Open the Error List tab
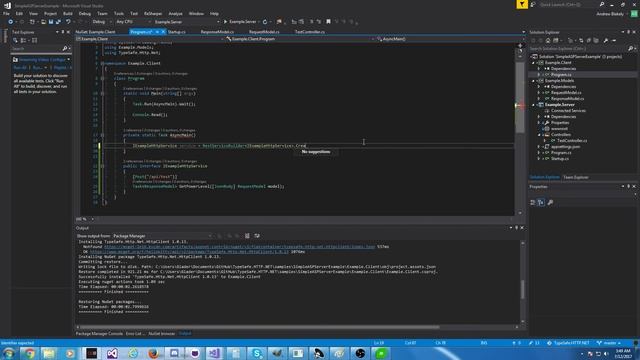This screenshot has height=360, width=640. point(134,333)
